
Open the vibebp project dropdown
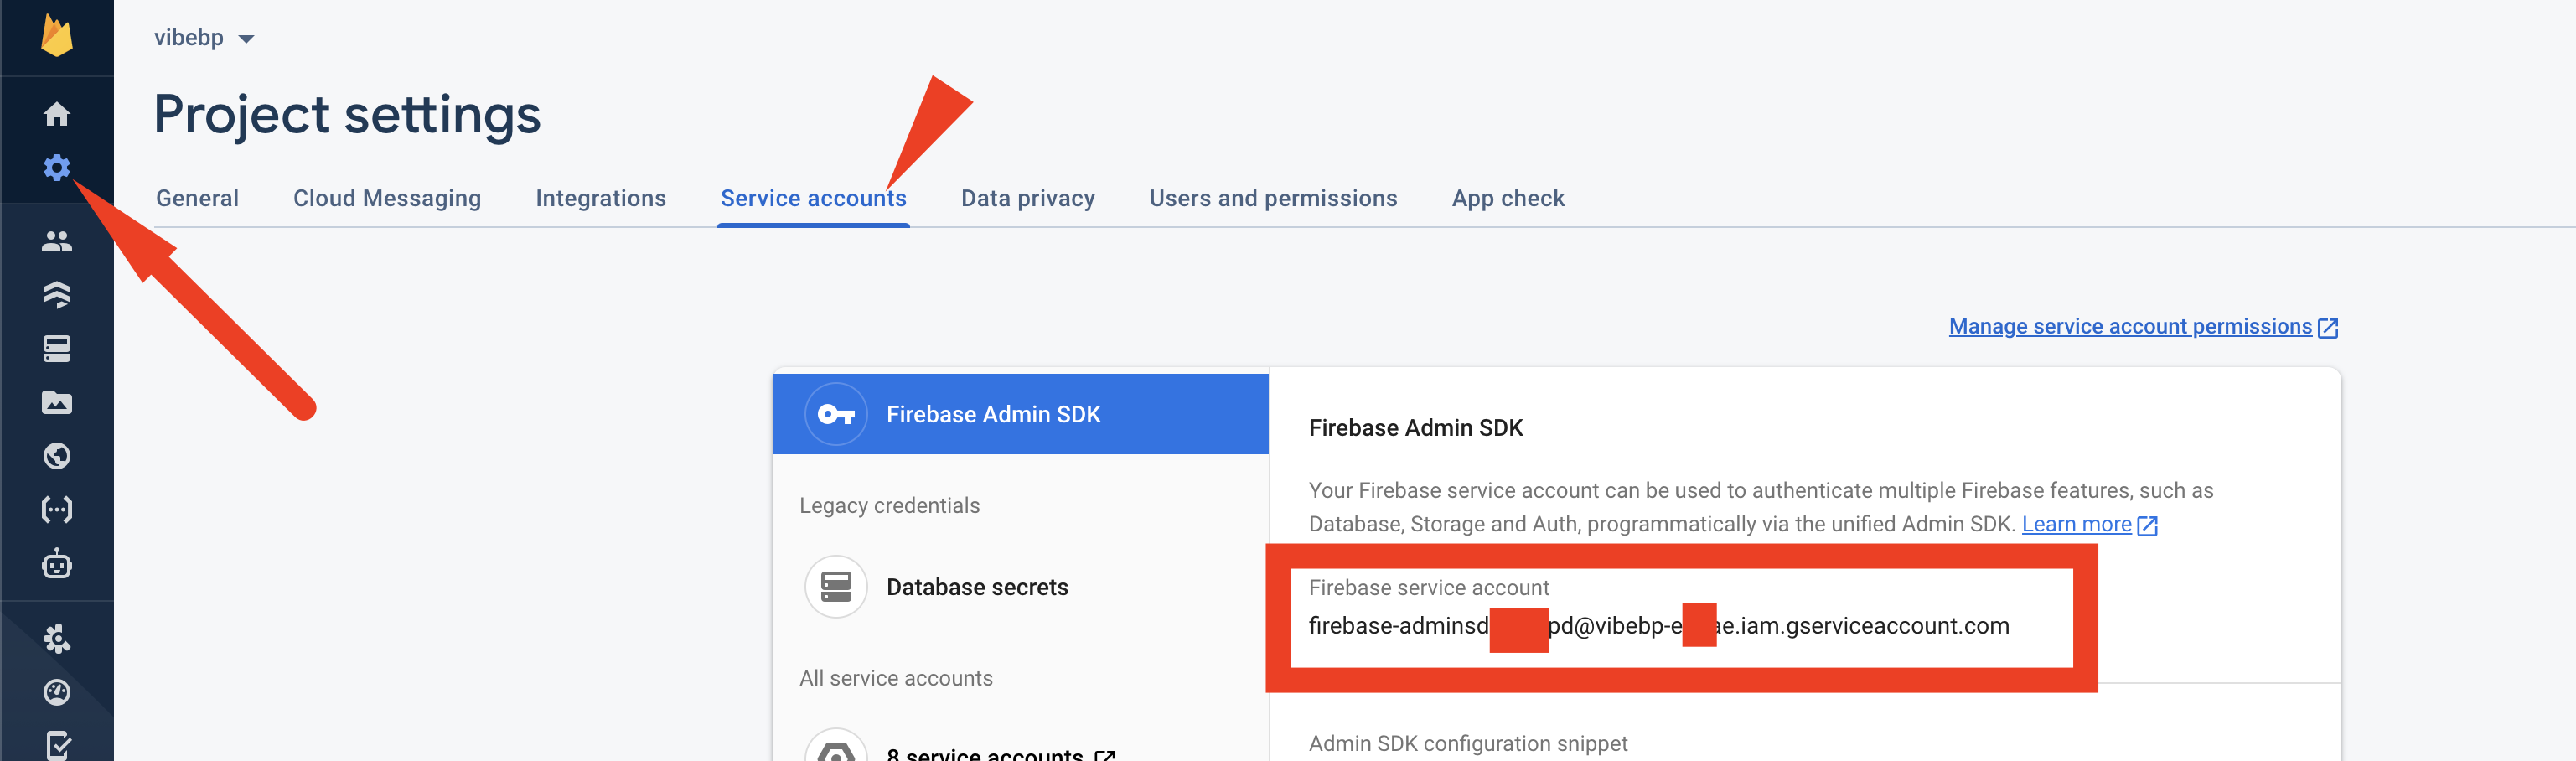[x=204, y=38]
